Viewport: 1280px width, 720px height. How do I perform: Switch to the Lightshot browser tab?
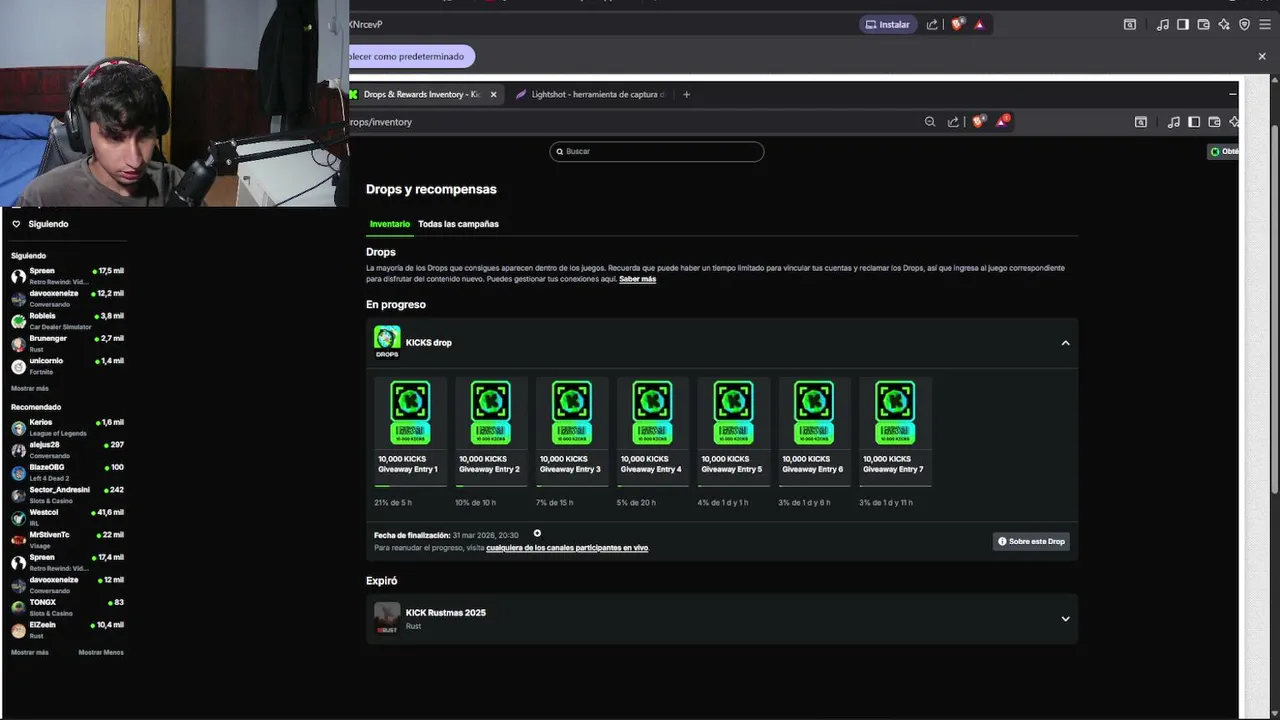tap(590, 94)
